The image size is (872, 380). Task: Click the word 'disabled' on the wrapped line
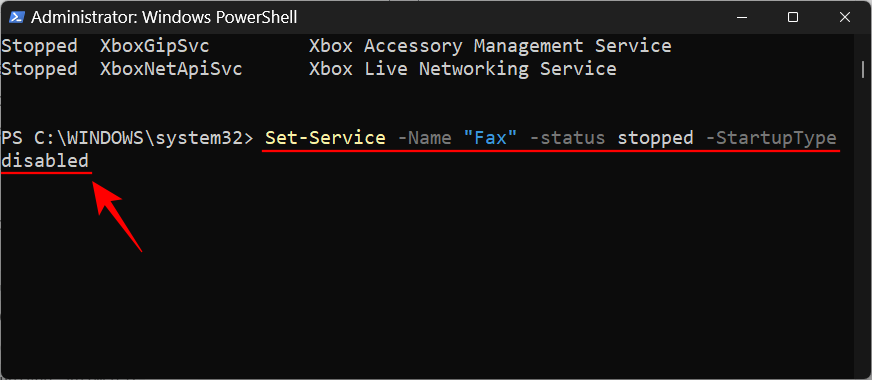(x=45, y=161)
